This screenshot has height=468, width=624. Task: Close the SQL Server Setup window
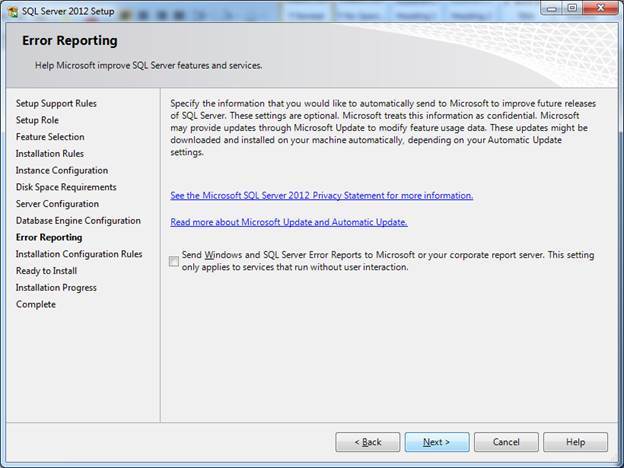pyautogui.click(x=600, y=8)
